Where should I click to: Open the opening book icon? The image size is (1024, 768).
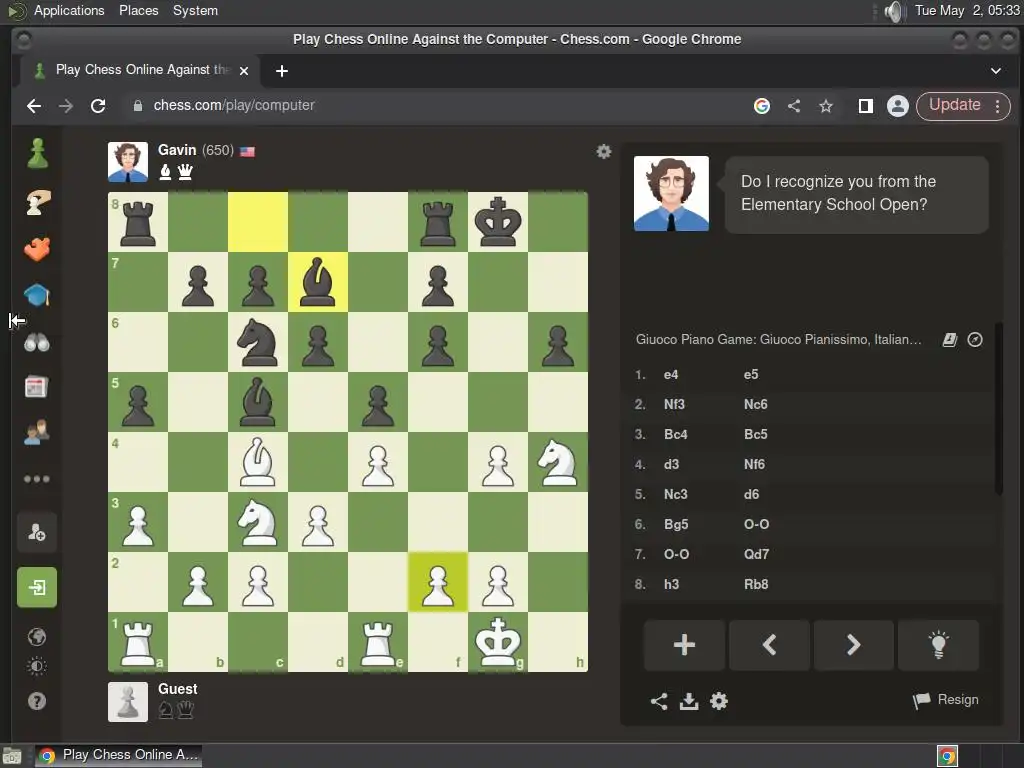950,340
